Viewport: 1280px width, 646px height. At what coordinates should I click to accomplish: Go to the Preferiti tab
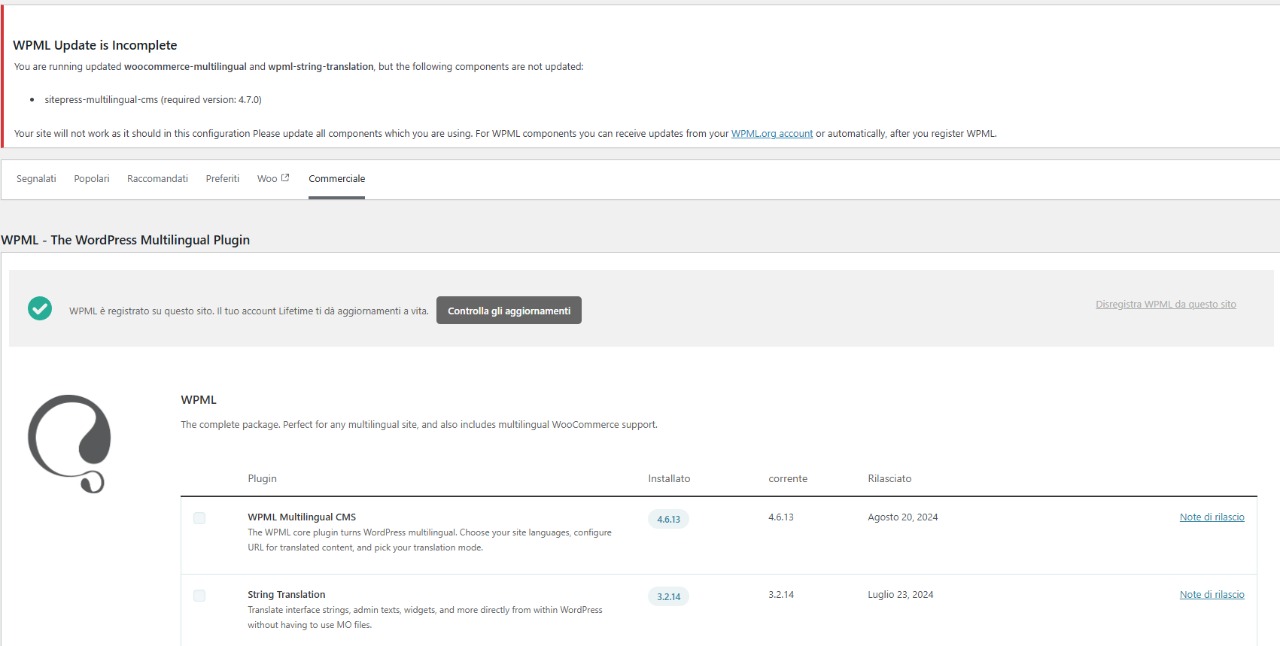(223, 178)
